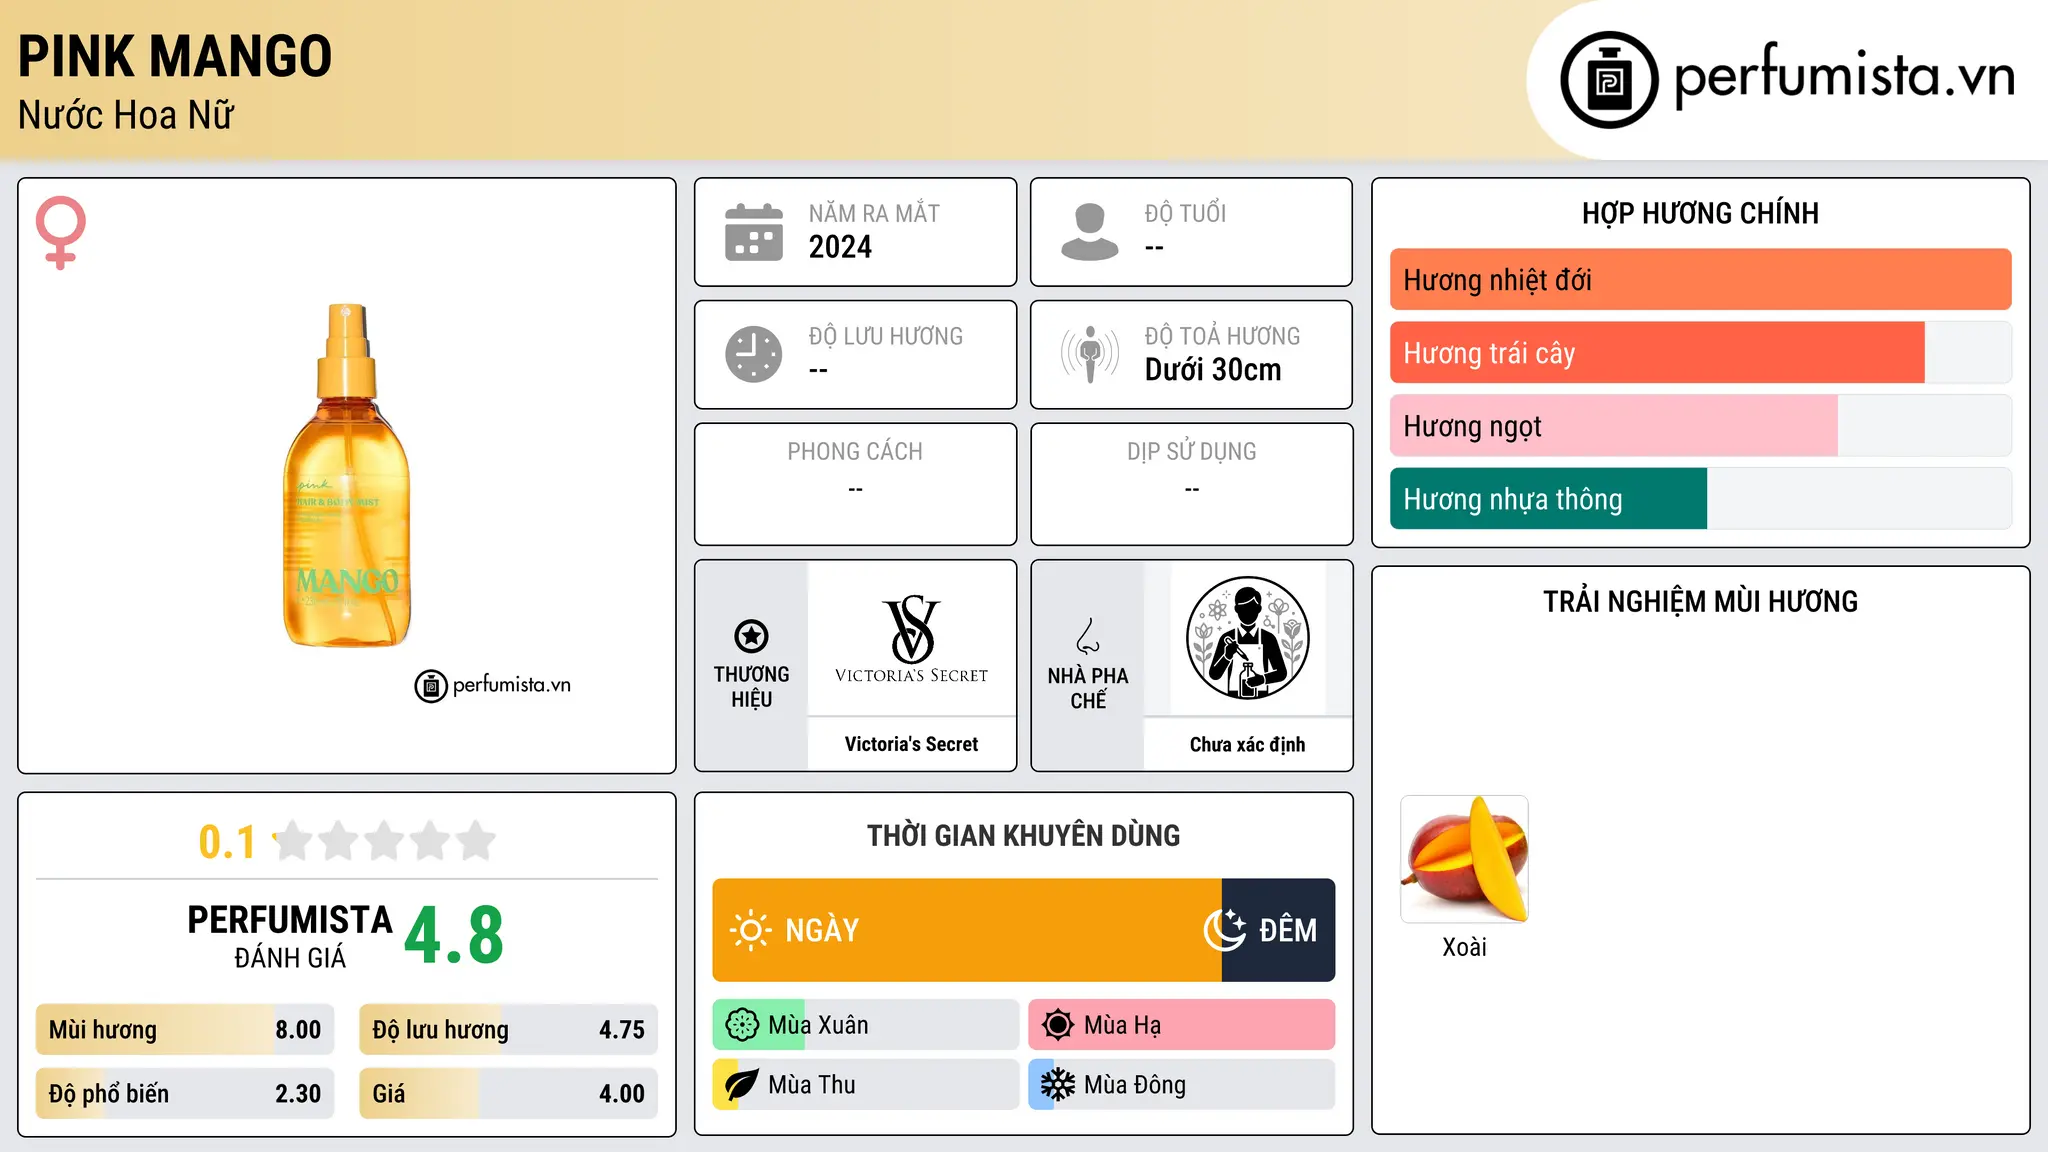Screen dimensions: 2048x1152
Task: Select the Mùa Thu season bar
Action: [866, 1085]
